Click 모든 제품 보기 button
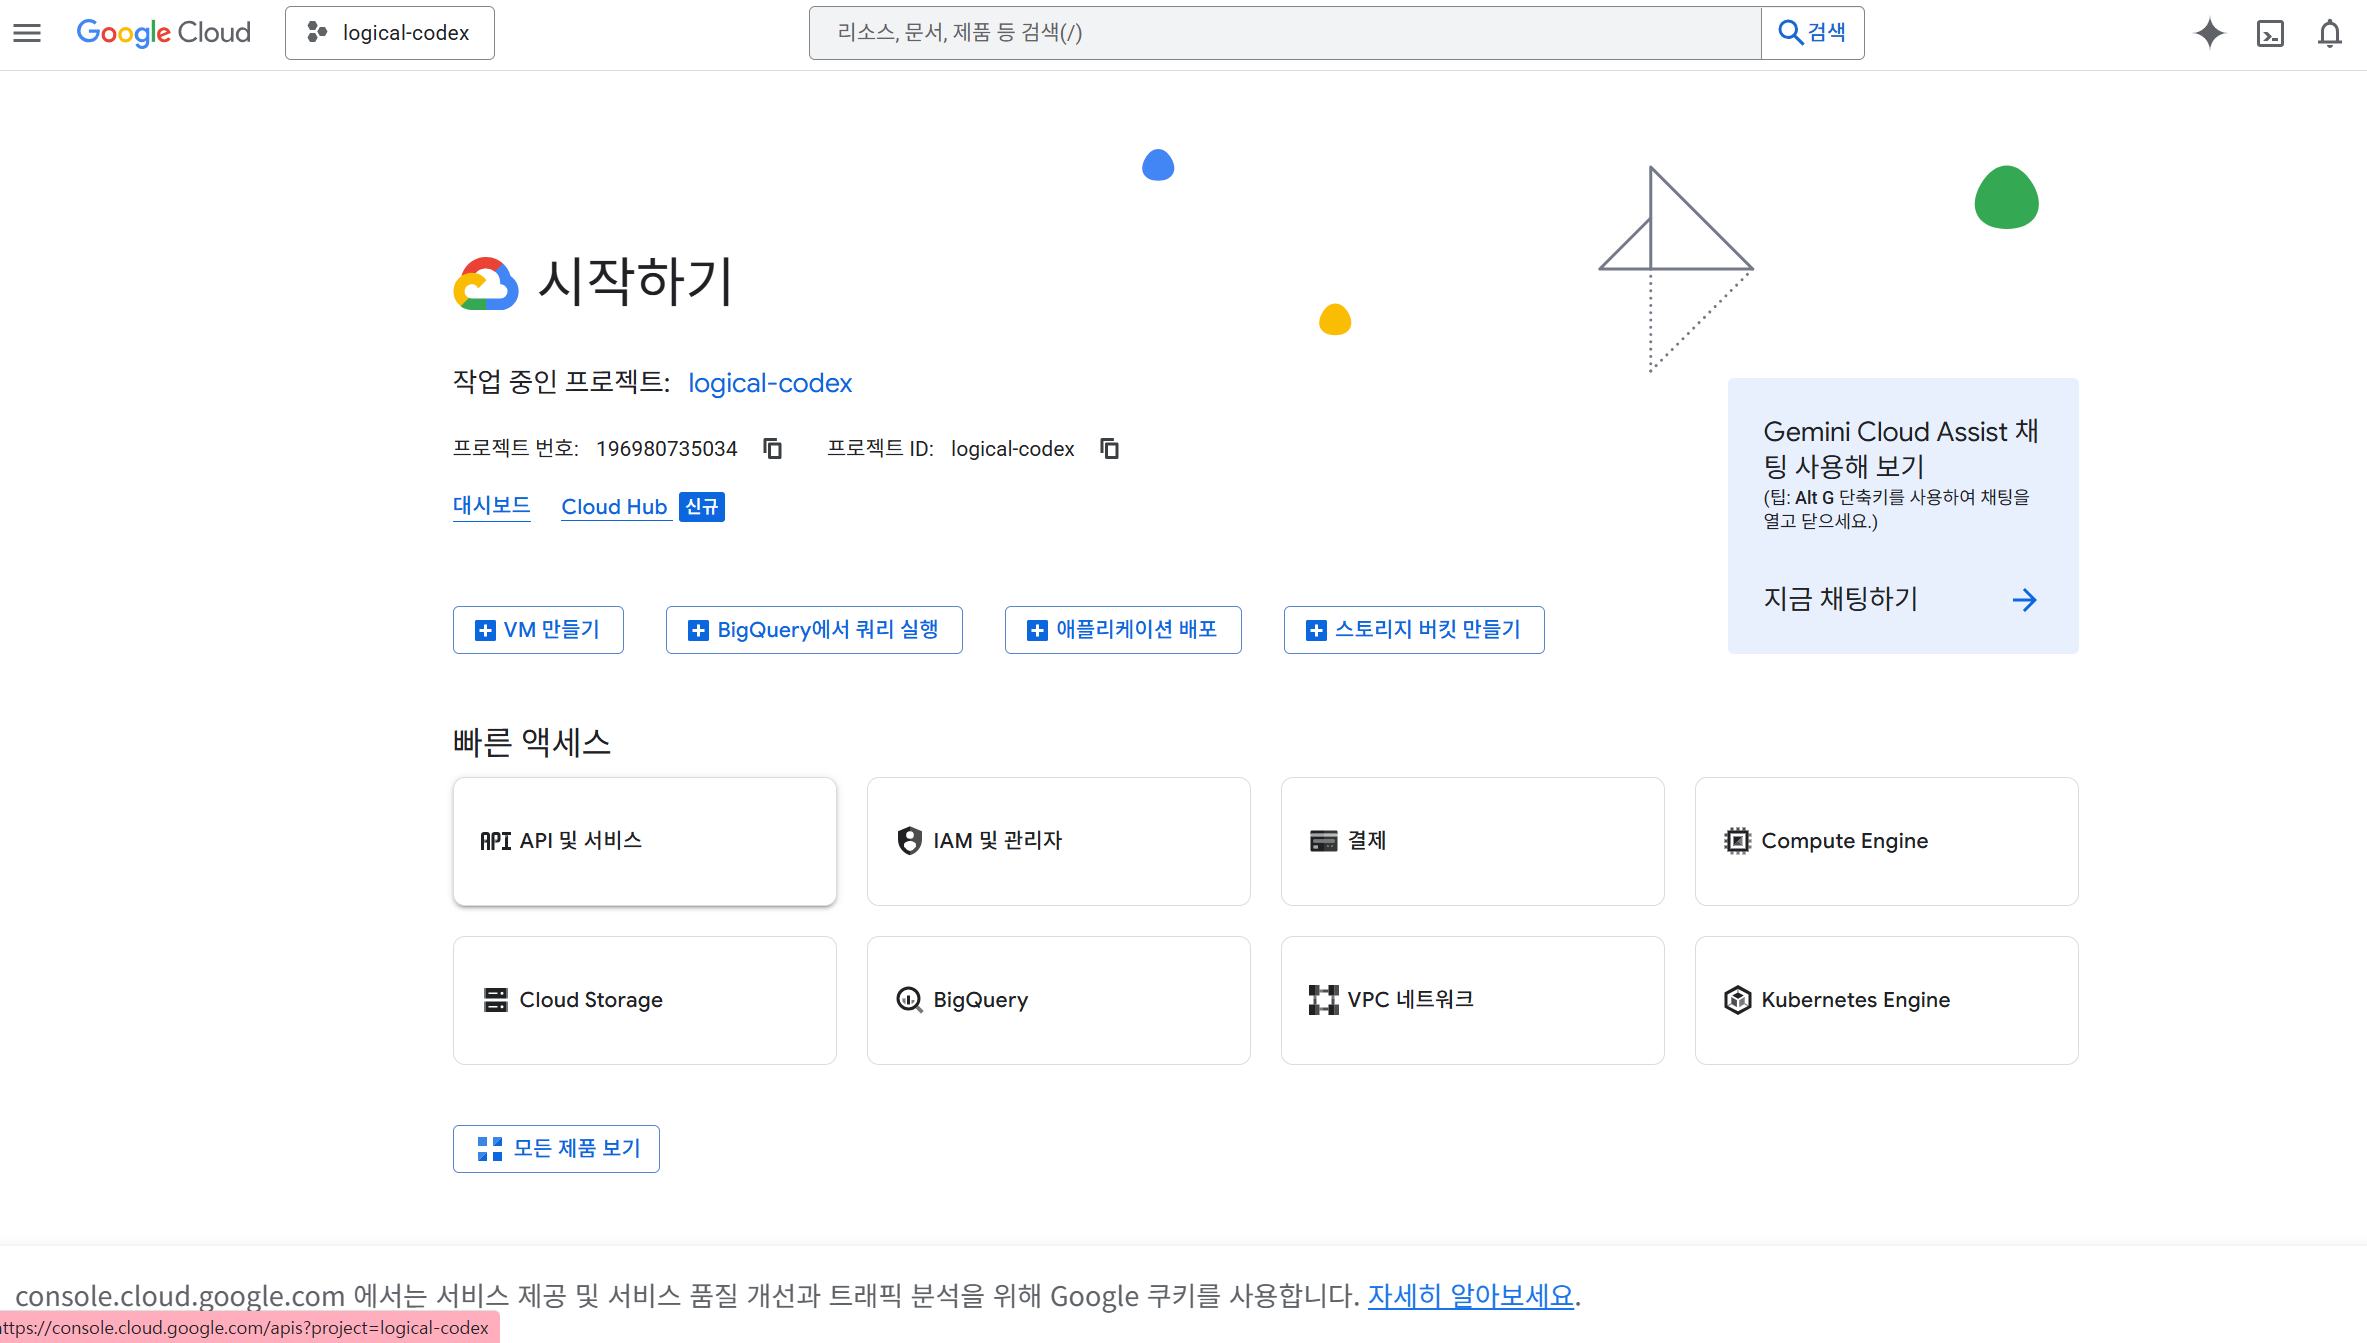Screen dimensions: 2367x1343 [x=556, y=1148]
